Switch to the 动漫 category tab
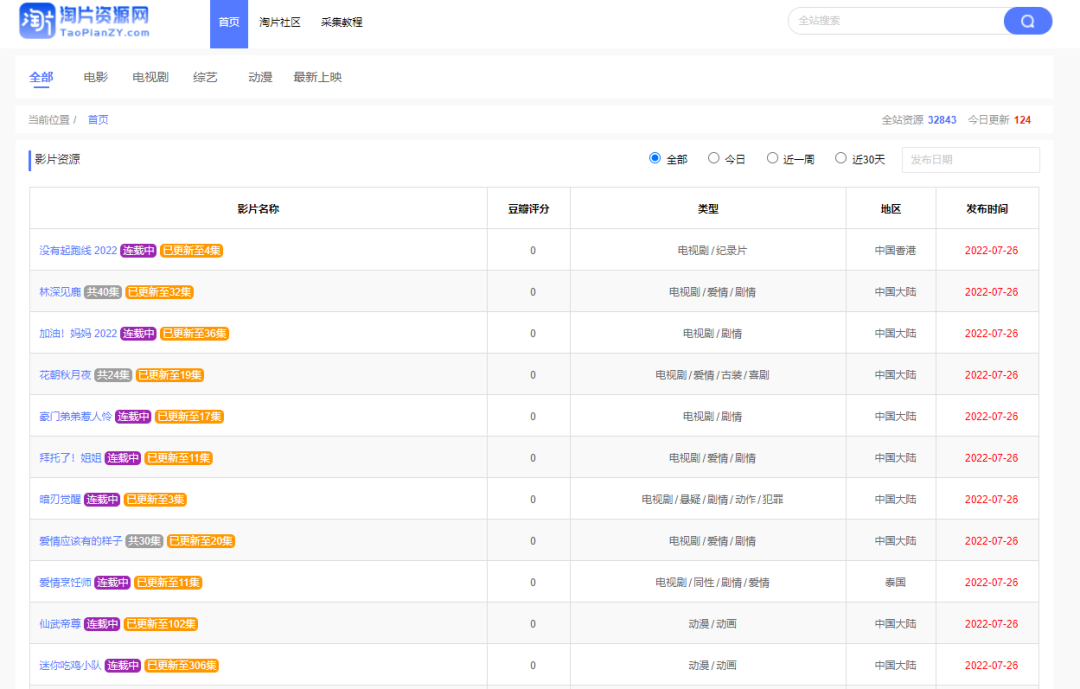 260,77
